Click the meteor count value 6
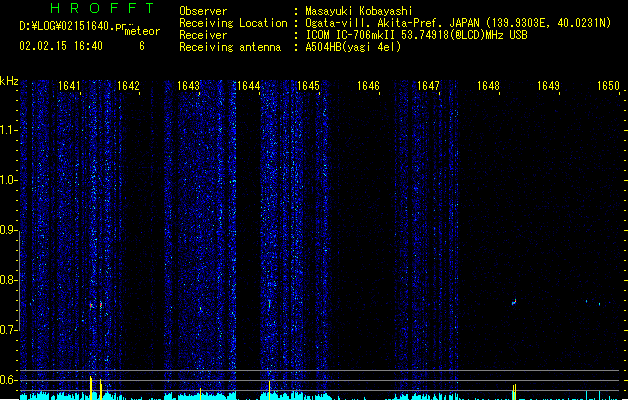This screenshot has width=629, height=400. coord(142,46)
